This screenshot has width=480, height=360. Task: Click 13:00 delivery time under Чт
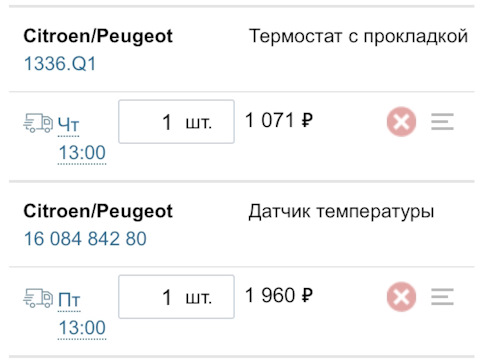pos(82,153)
